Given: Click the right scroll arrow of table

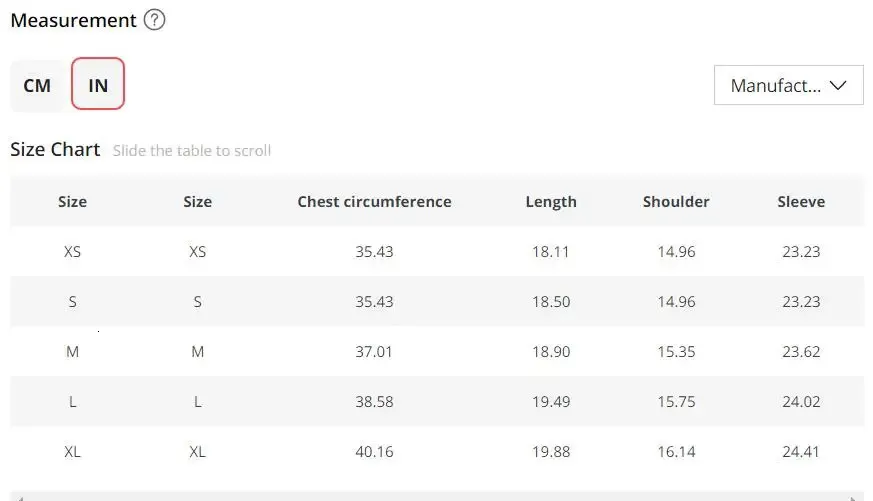Looking at the screenshot, I should pos(854,498).
